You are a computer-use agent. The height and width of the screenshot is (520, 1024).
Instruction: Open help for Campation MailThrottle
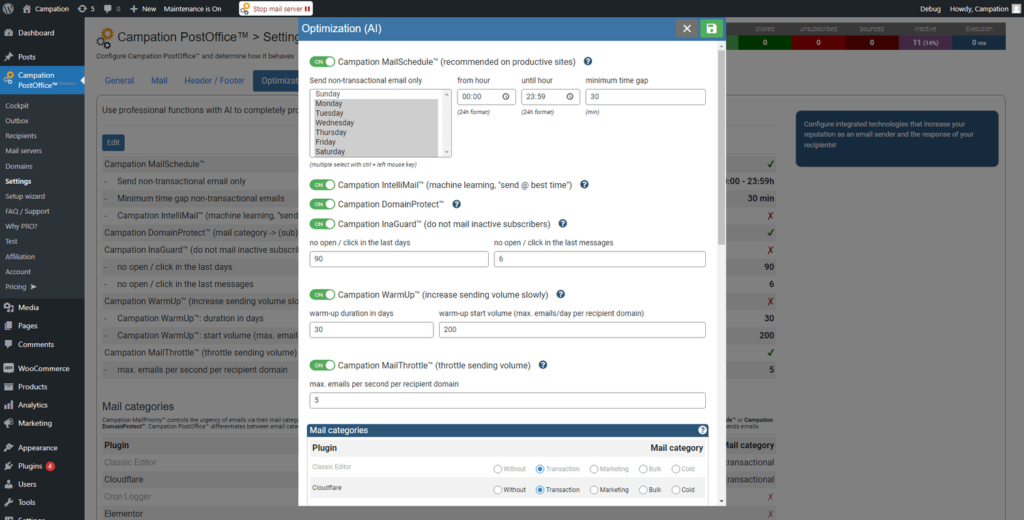(x=543, y=365)
